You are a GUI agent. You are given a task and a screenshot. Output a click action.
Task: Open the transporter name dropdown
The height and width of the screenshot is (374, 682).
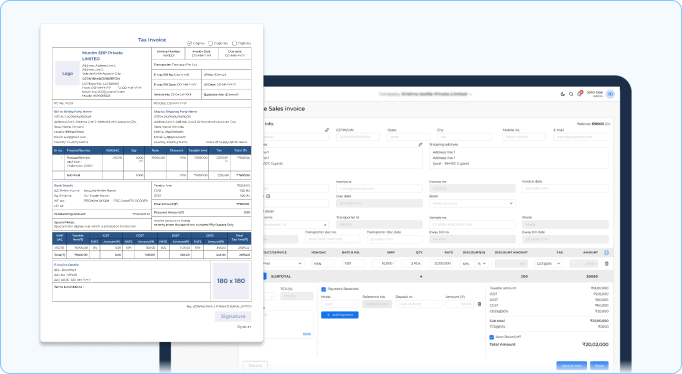click(296, 224)
